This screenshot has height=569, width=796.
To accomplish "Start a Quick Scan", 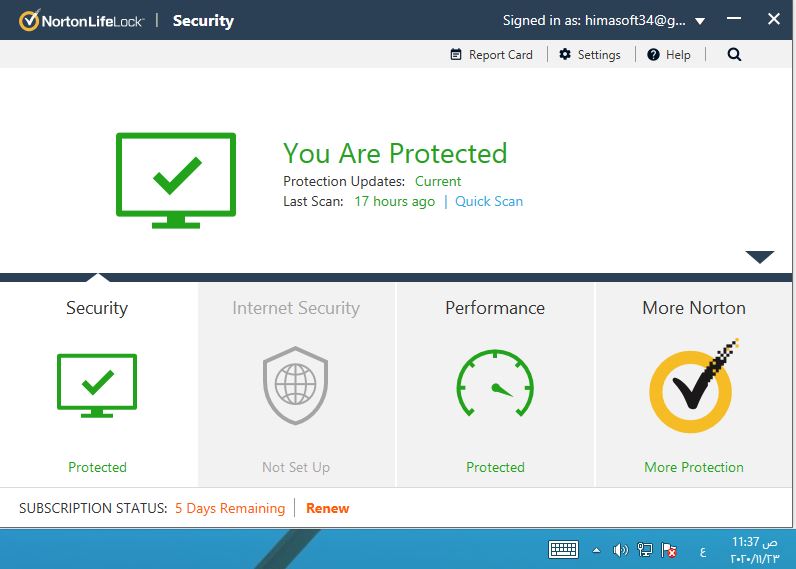I will [x=489, y=202].
